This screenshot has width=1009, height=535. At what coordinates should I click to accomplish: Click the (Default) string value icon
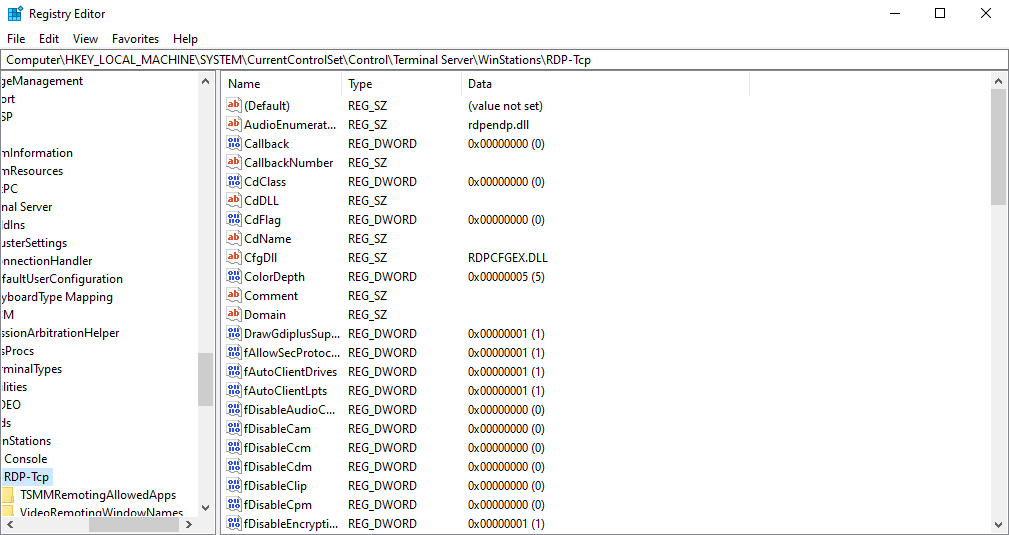[x=234, y=106]
